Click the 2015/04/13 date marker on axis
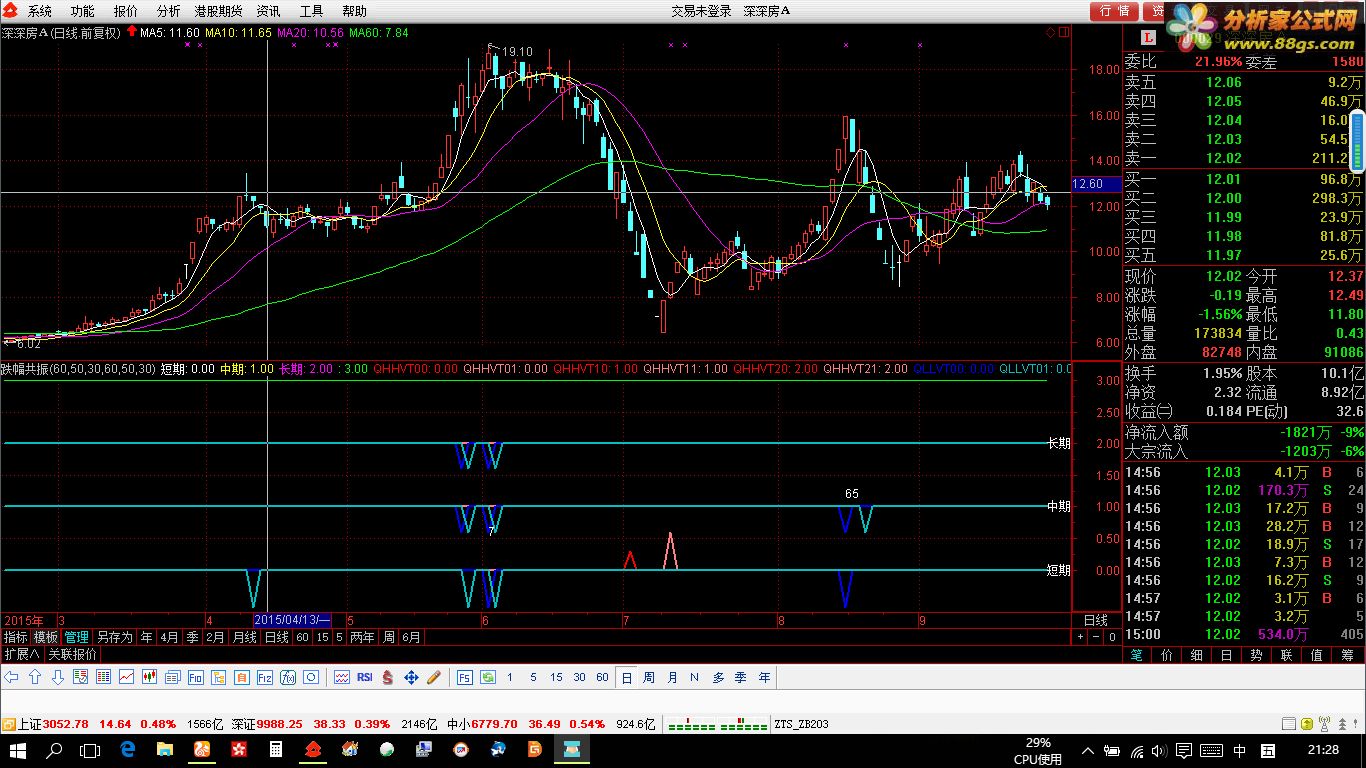The image size is (1366, 768). click(292, 620)
